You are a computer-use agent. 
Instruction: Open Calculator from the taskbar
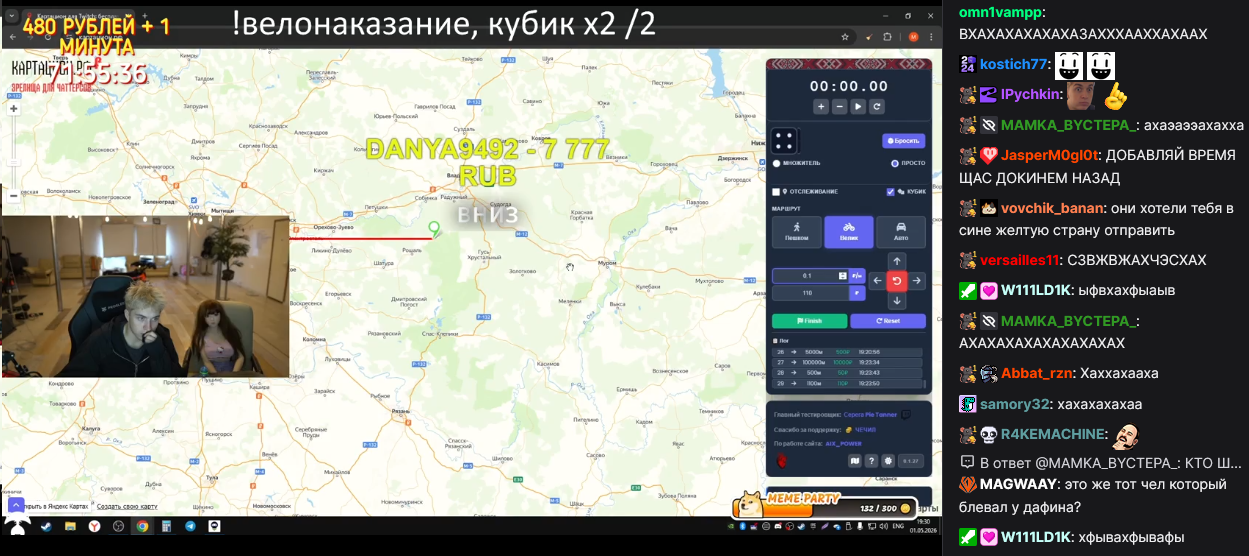[166, 526]
